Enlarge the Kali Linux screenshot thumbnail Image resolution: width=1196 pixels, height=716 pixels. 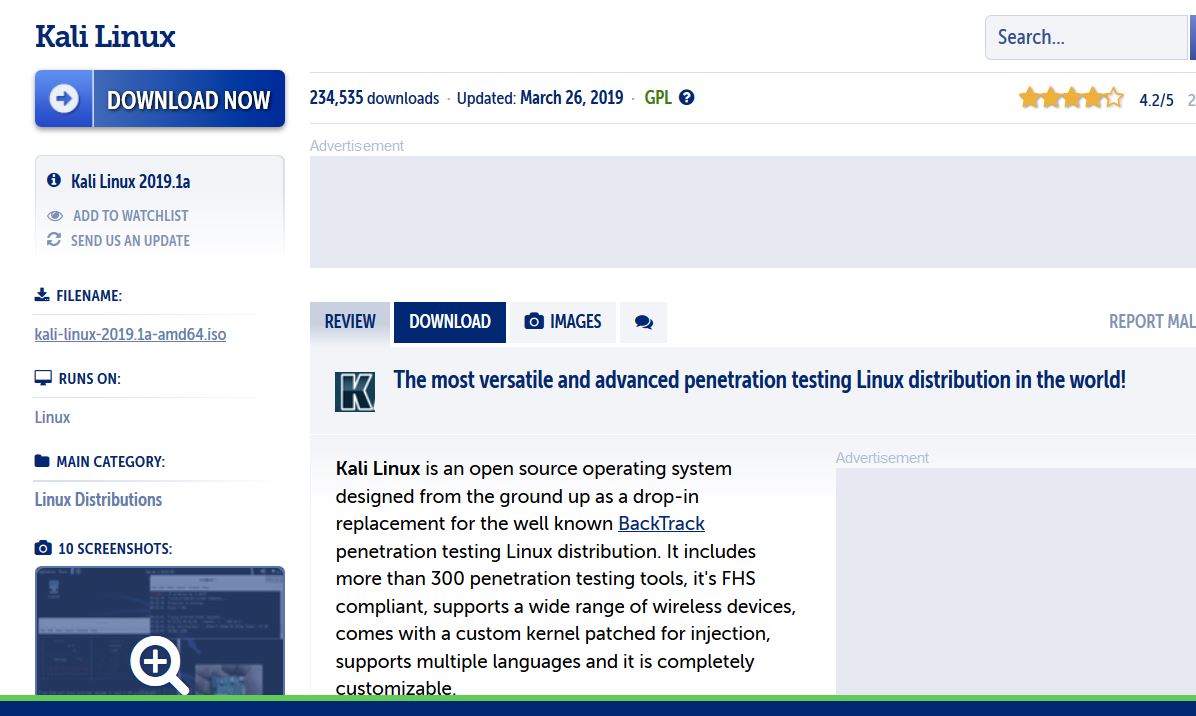[x=159, y=631]
